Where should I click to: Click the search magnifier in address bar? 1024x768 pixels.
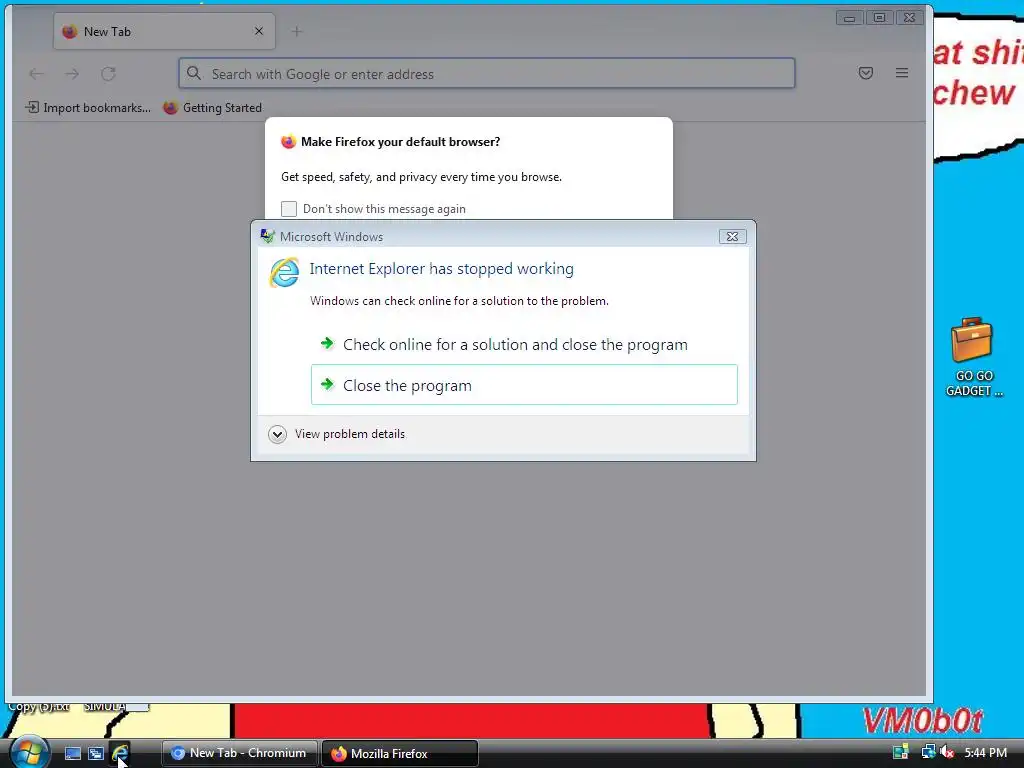coord(194,73)
